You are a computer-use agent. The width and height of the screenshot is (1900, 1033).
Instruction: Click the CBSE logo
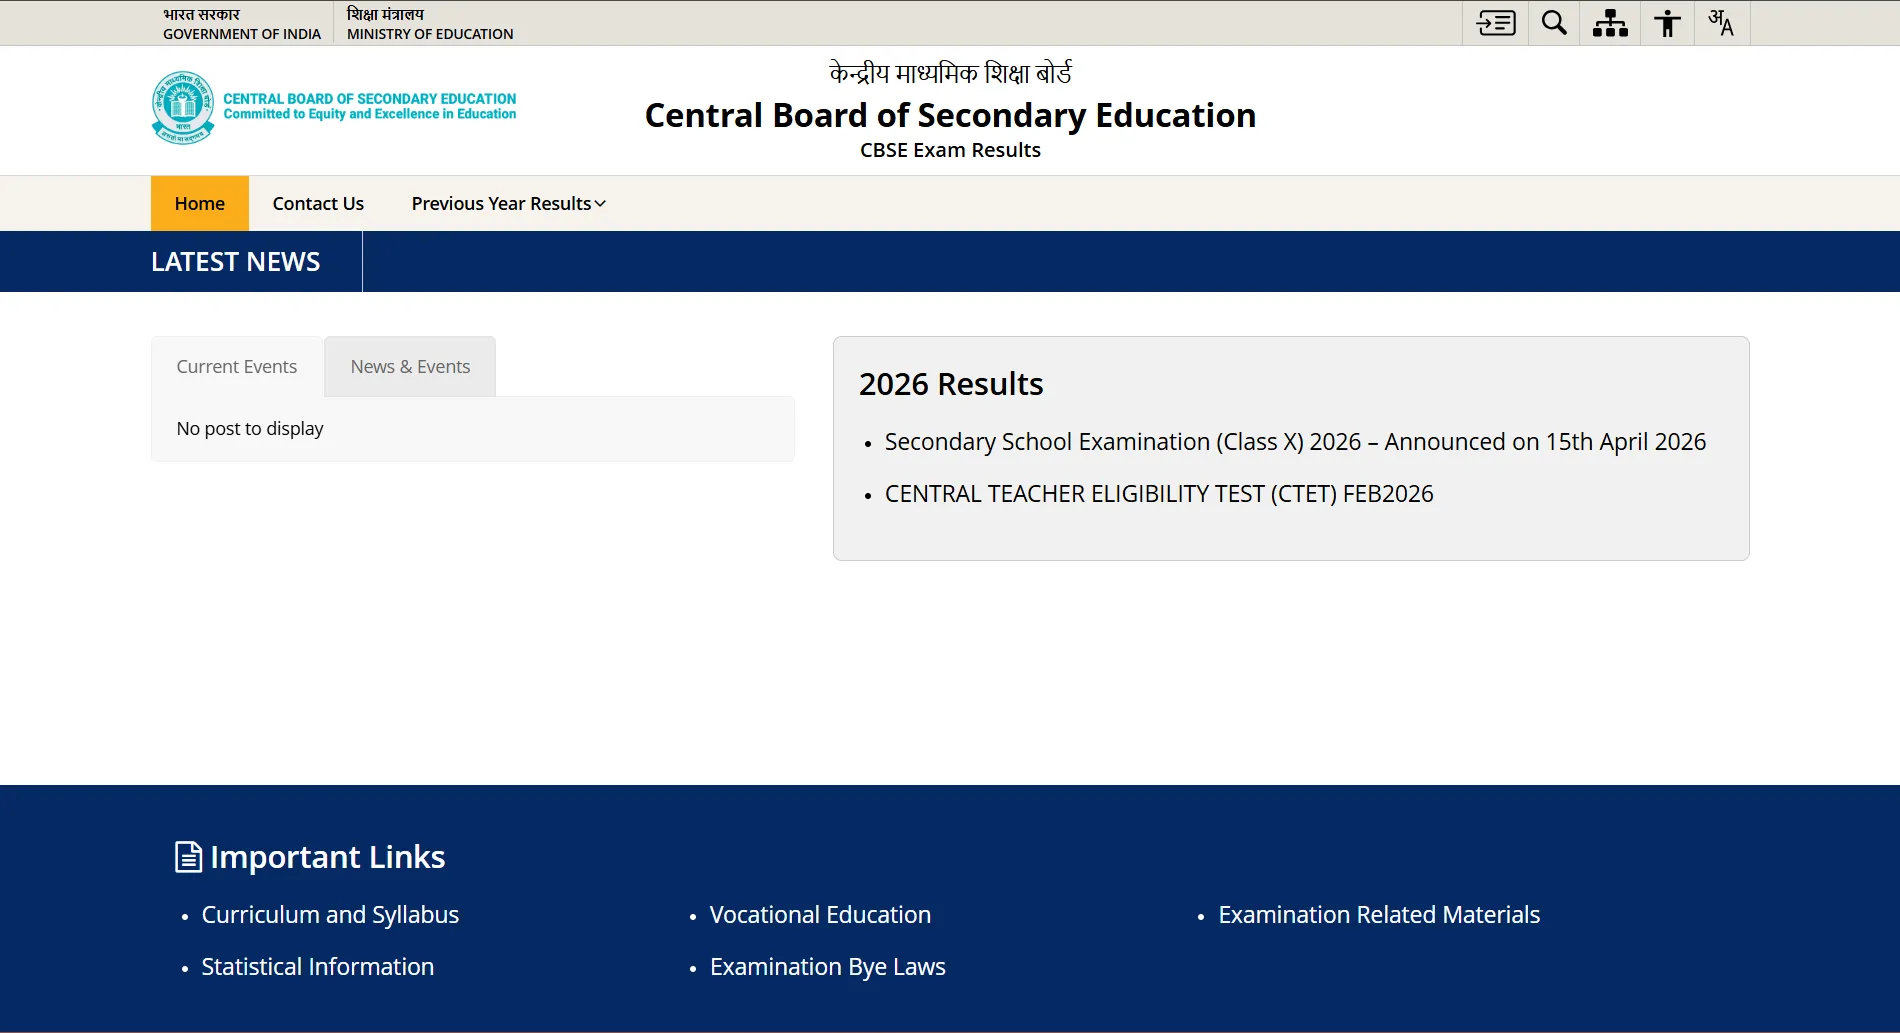click(x=182, y=107)
